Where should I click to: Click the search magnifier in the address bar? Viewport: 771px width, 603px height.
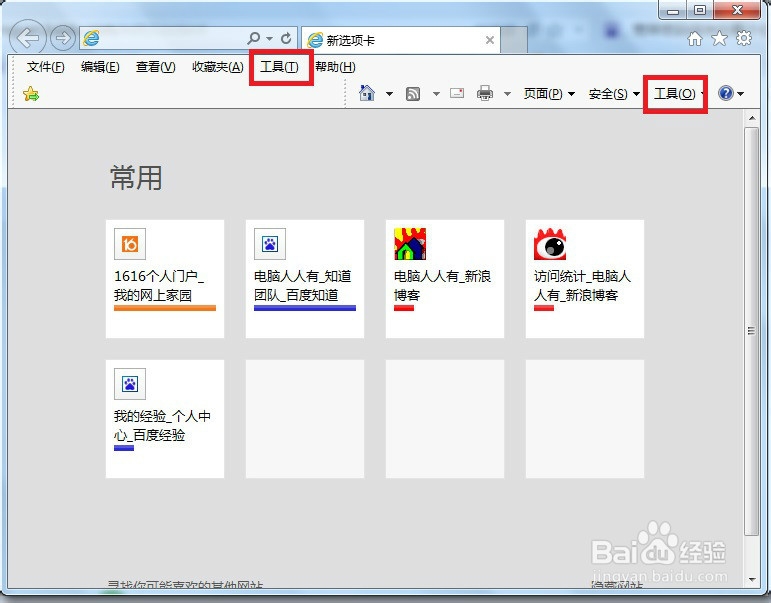coord(254,38)
